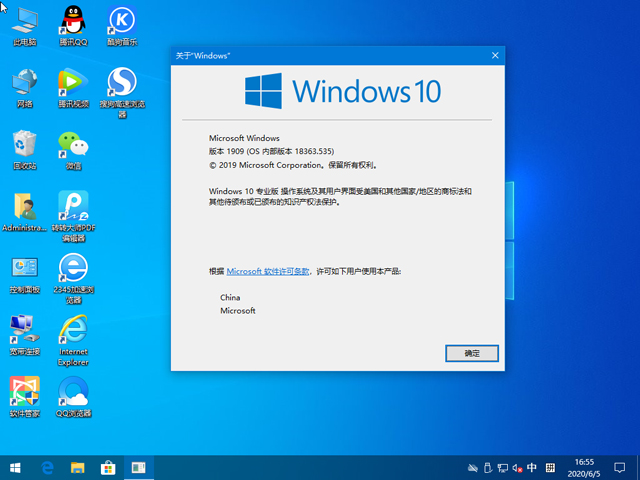Launch Edge from the taskbar

(x=47, y=468)
